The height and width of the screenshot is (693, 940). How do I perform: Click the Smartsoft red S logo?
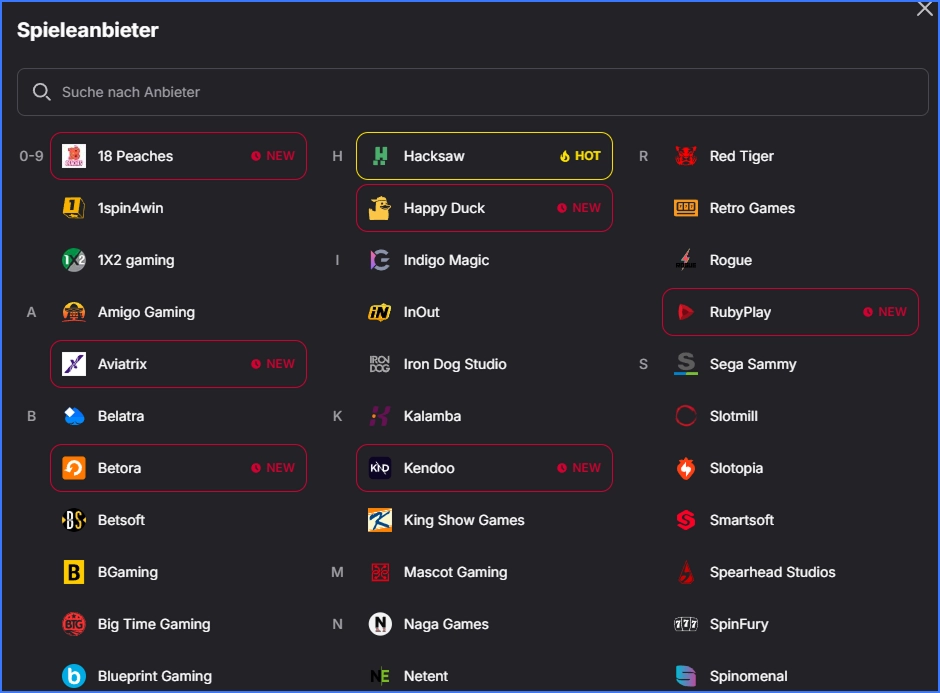click(x=686, y=520)
